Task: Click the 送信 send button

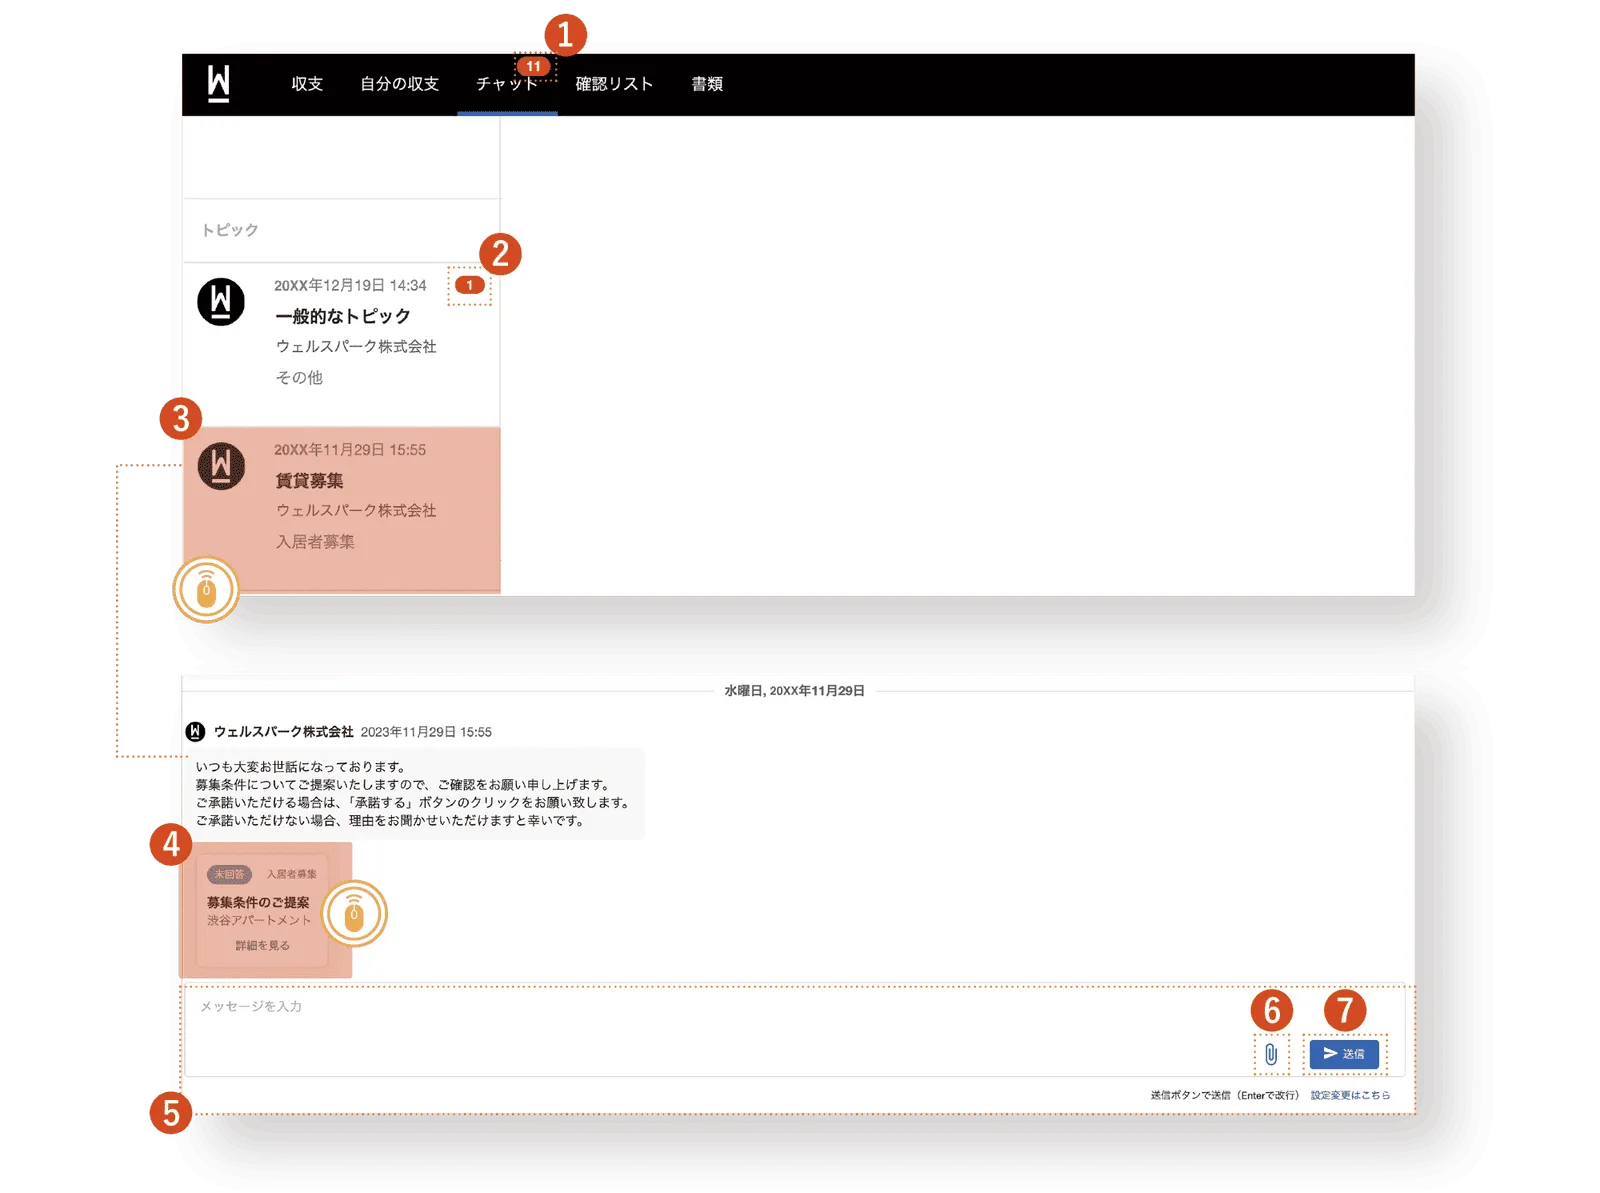Action: [x=1344, y=1054]
